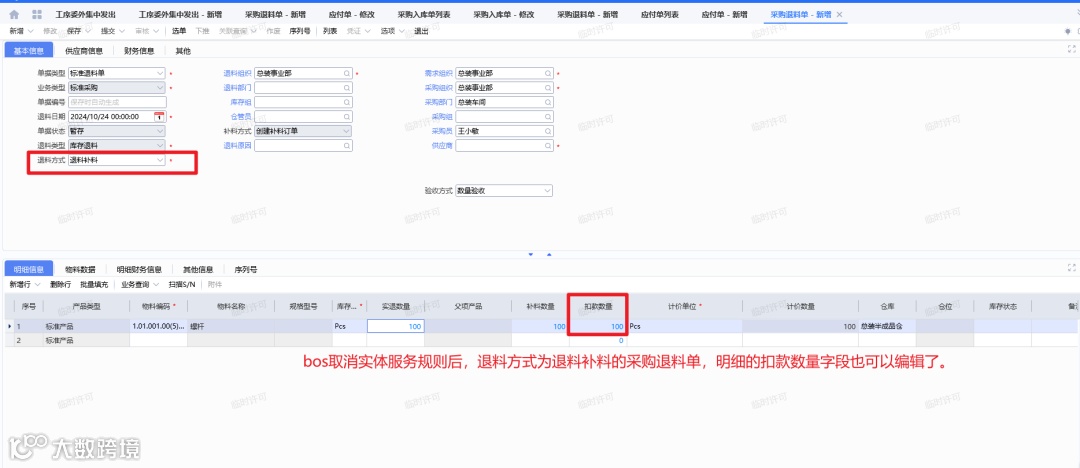Click the 退出 toolbar button
1080x468 pixels.
tap(422, 31)
